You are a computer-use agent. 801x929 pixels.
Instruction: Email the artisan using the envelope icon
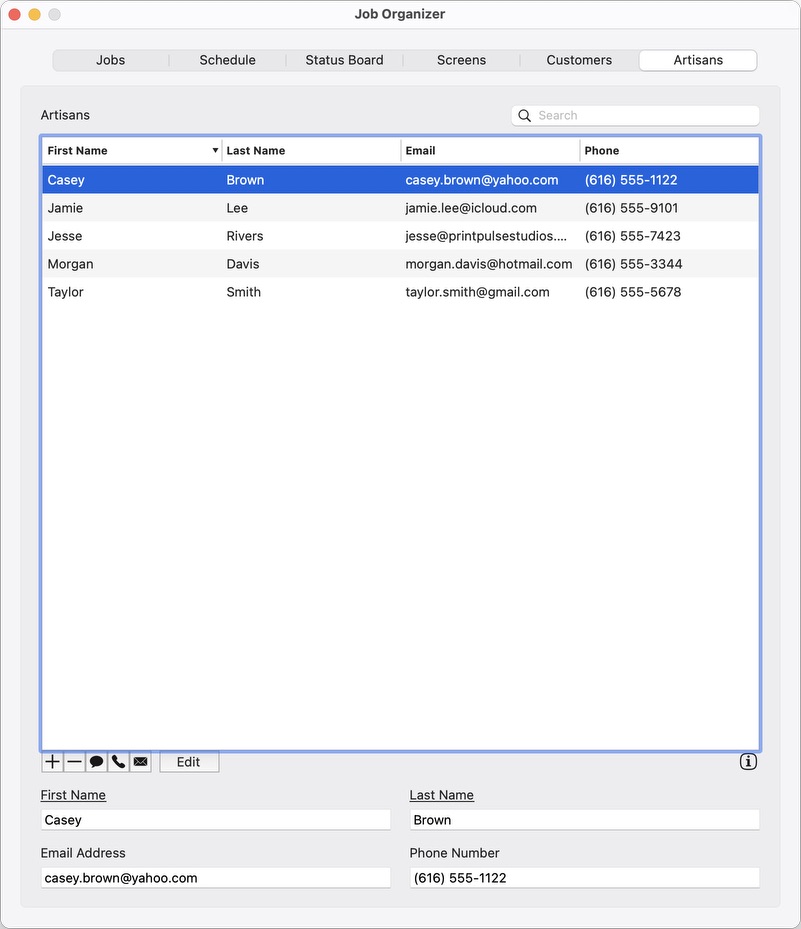tap(141, 762)
